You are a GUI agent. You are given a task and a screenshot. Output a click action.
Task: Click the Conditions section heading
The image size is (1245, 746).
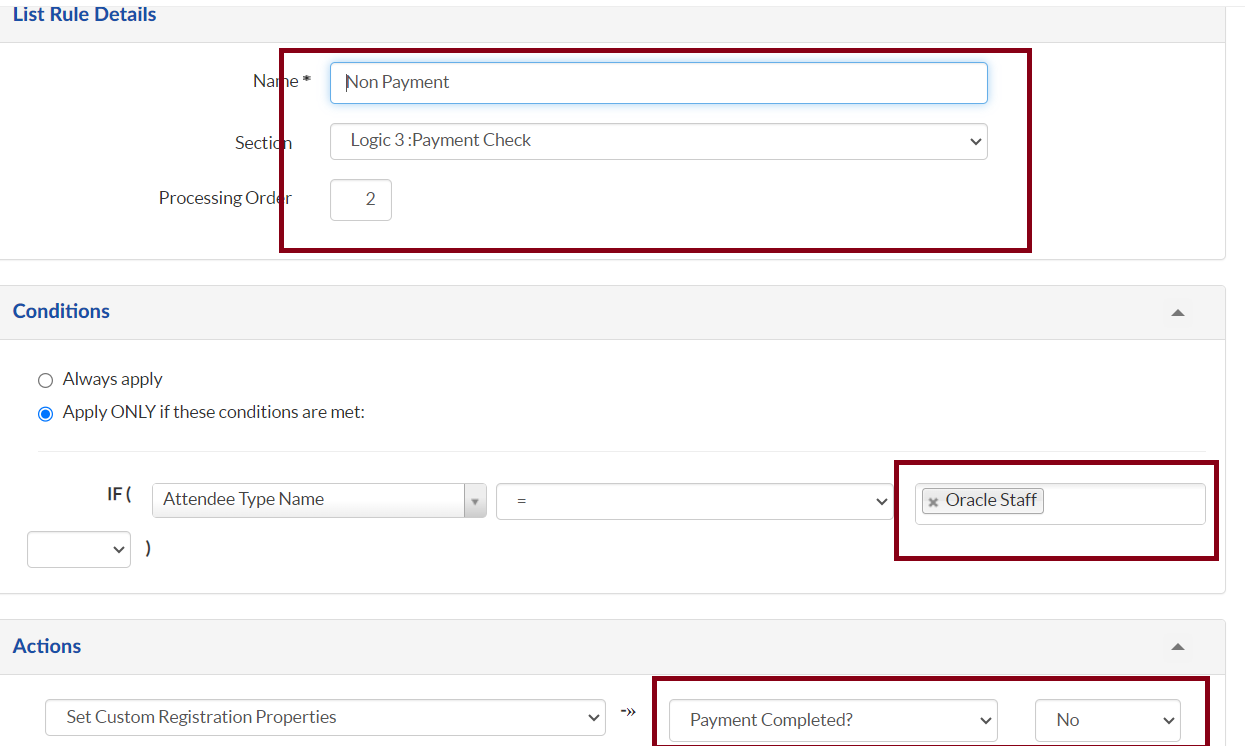point(61,311)
